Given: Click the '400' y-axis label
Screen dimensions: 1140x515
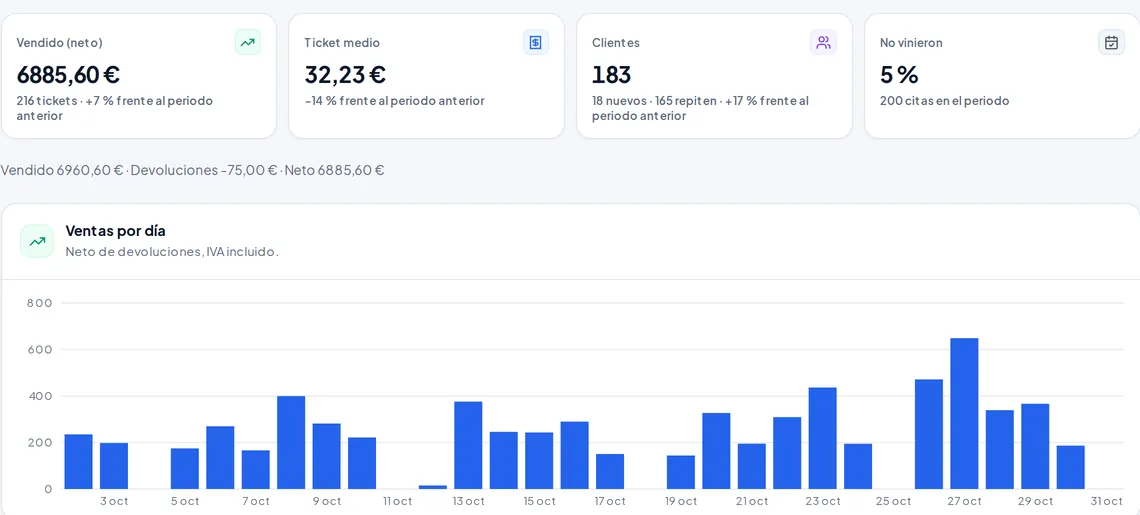Looking at the screenshot, I should [39, 396].
